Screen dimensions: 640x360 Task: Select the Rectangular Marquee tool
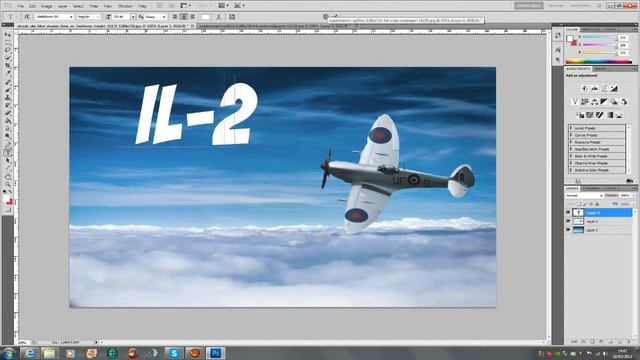coord(7,42)
